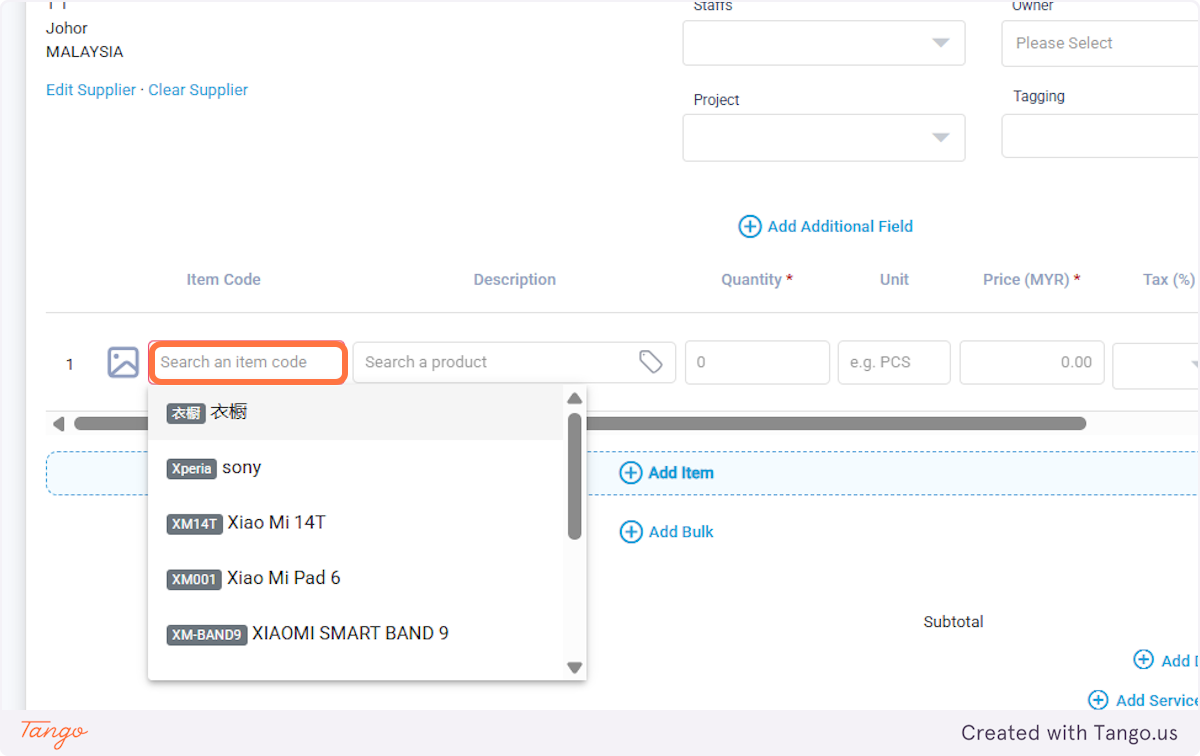Select the XM14T Xiao Mi 14T item
The height and width of the screenshot is (756, 1200).
click(355, 523)
